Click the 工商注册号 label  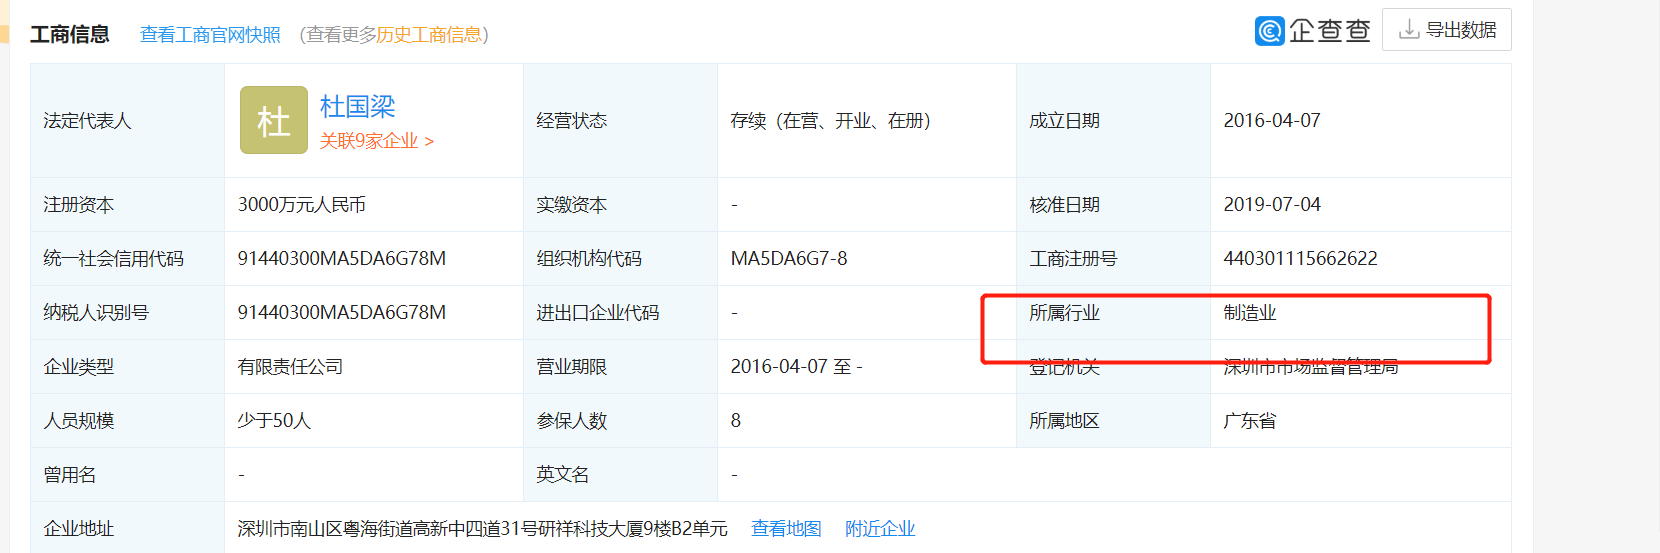pyautogui.click(x=1073, y=258)
